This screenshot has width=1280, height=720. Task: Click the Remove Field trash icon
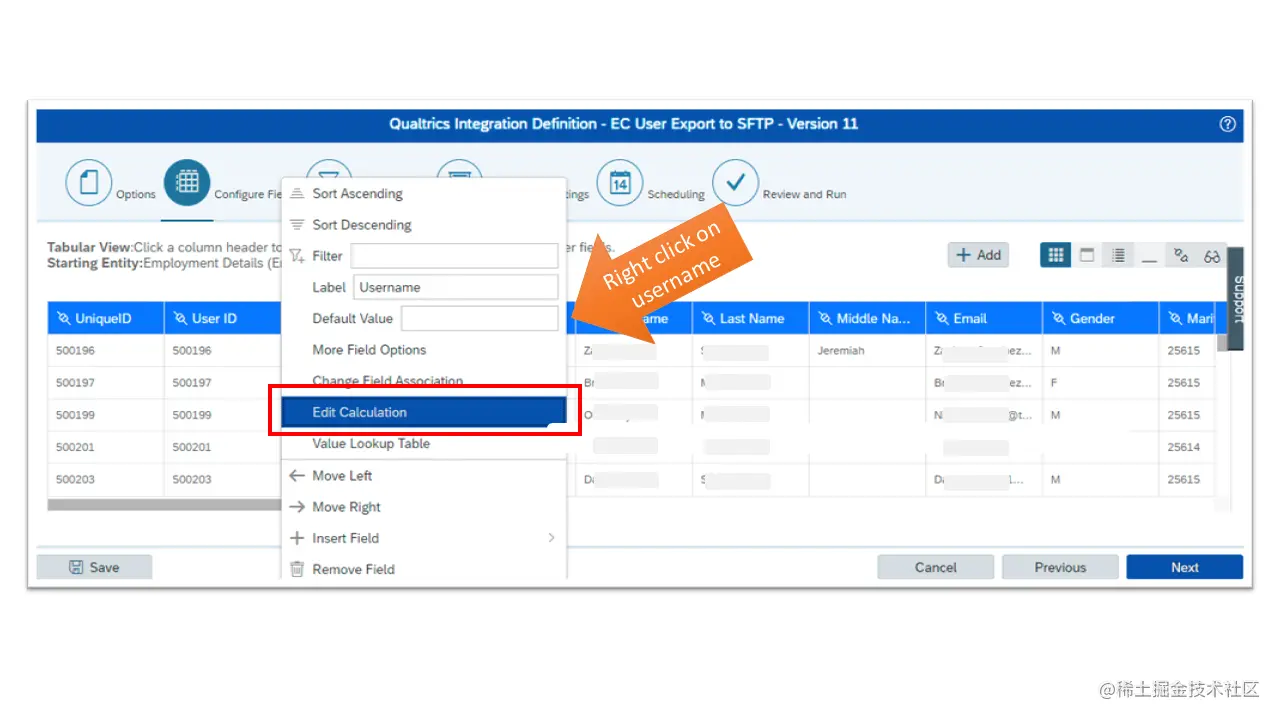[297, 569]
